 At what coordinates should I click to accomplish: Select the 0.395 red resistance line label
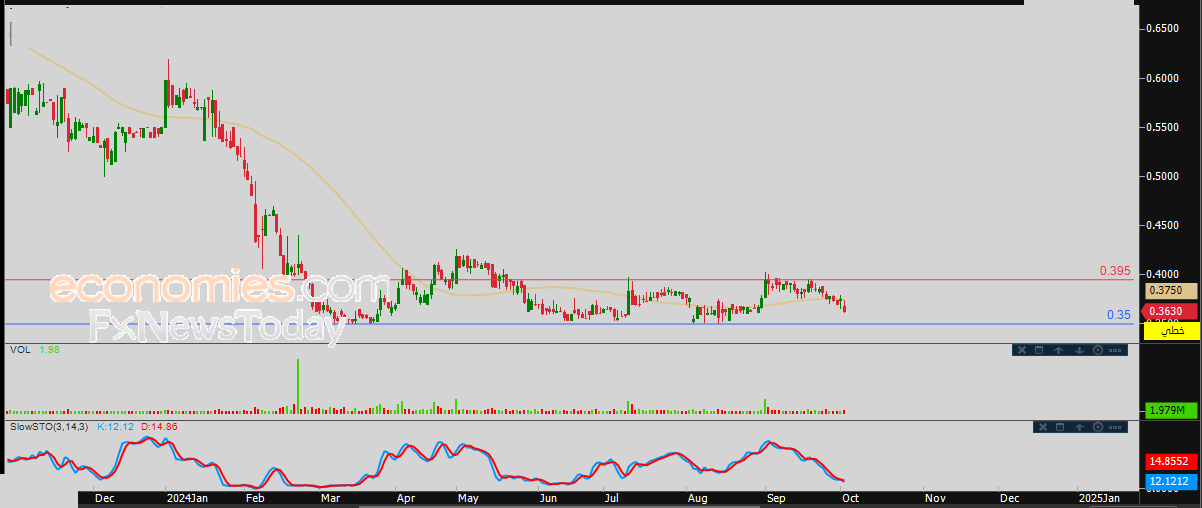pos(1115,271)
